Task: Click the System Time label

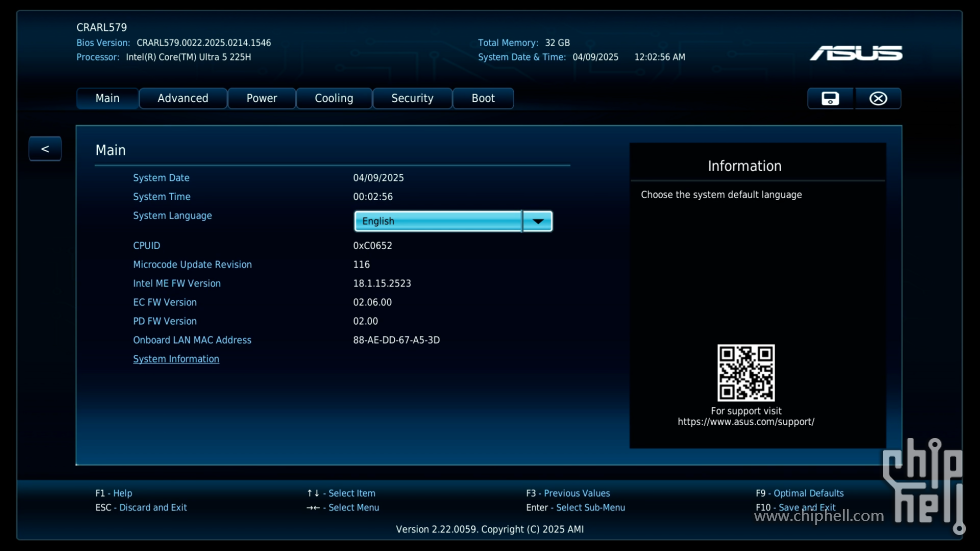Action: 162,197
